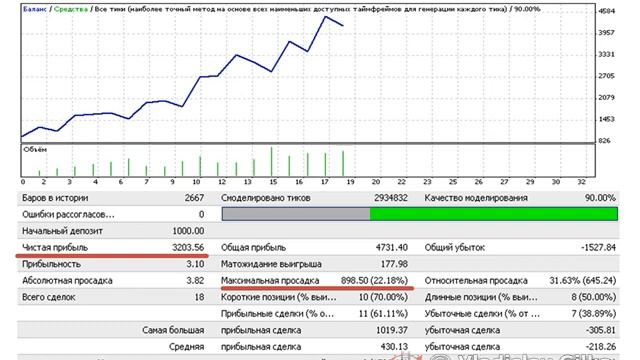Select profit factor value 3.10

point(195,264)
